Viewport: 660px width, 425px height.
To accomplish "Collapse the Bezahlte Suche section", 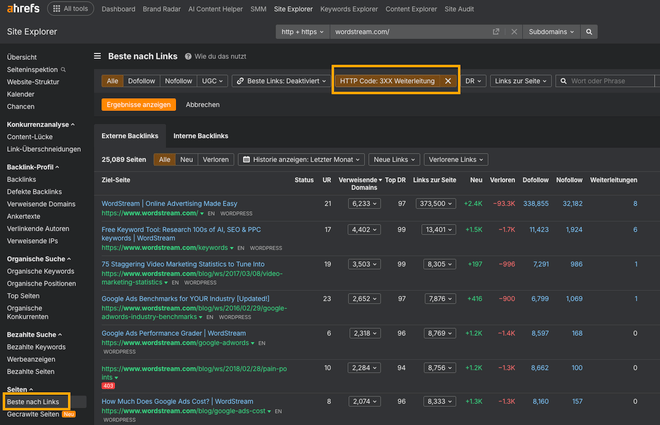I will 34,335.
